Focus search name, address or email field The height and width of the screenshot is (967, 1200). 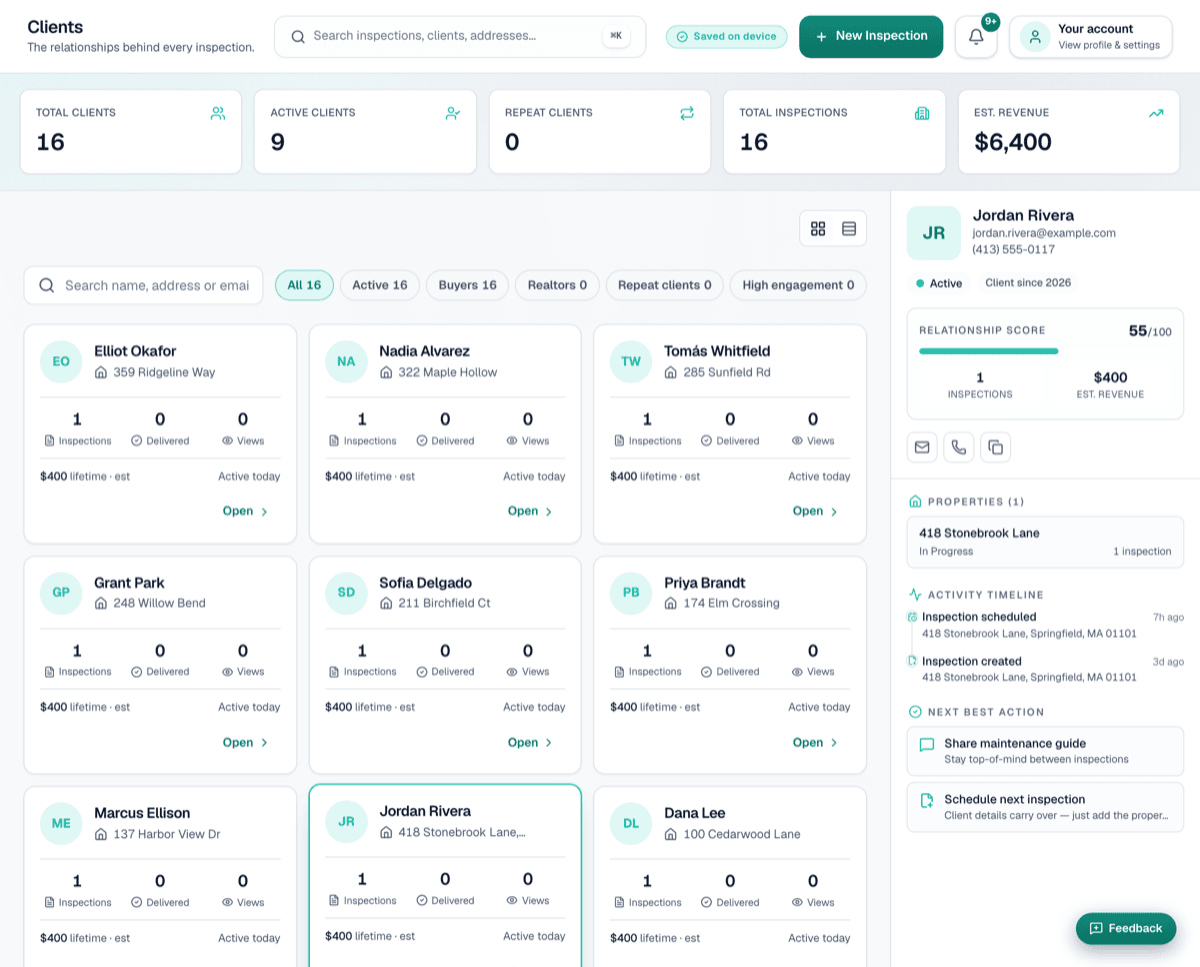coord(143,285)
